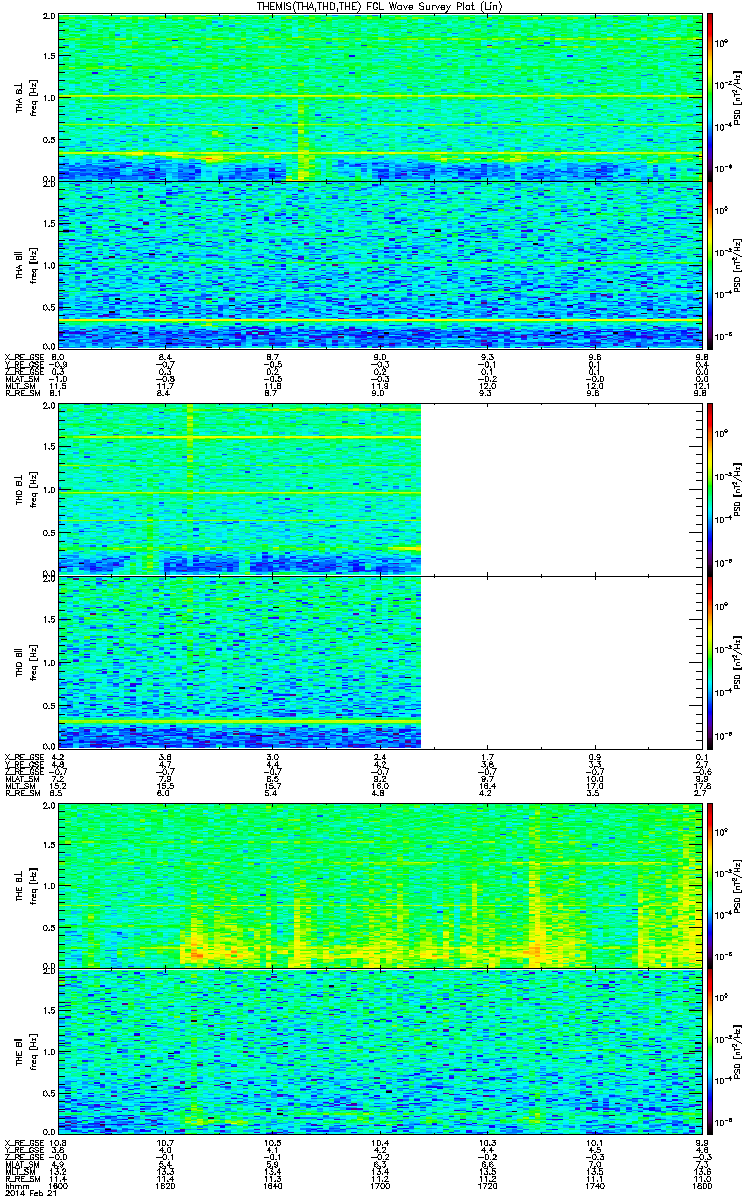Image resolution: width=750 pixels, height=1200 pixels.
Task: Click inside the THA B∥ spectrogram panel
Action: tap(380, 265)
